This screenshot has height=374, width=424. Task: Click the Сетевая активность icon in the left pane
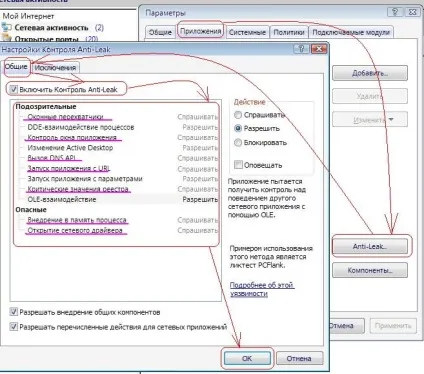click(7, 27)
